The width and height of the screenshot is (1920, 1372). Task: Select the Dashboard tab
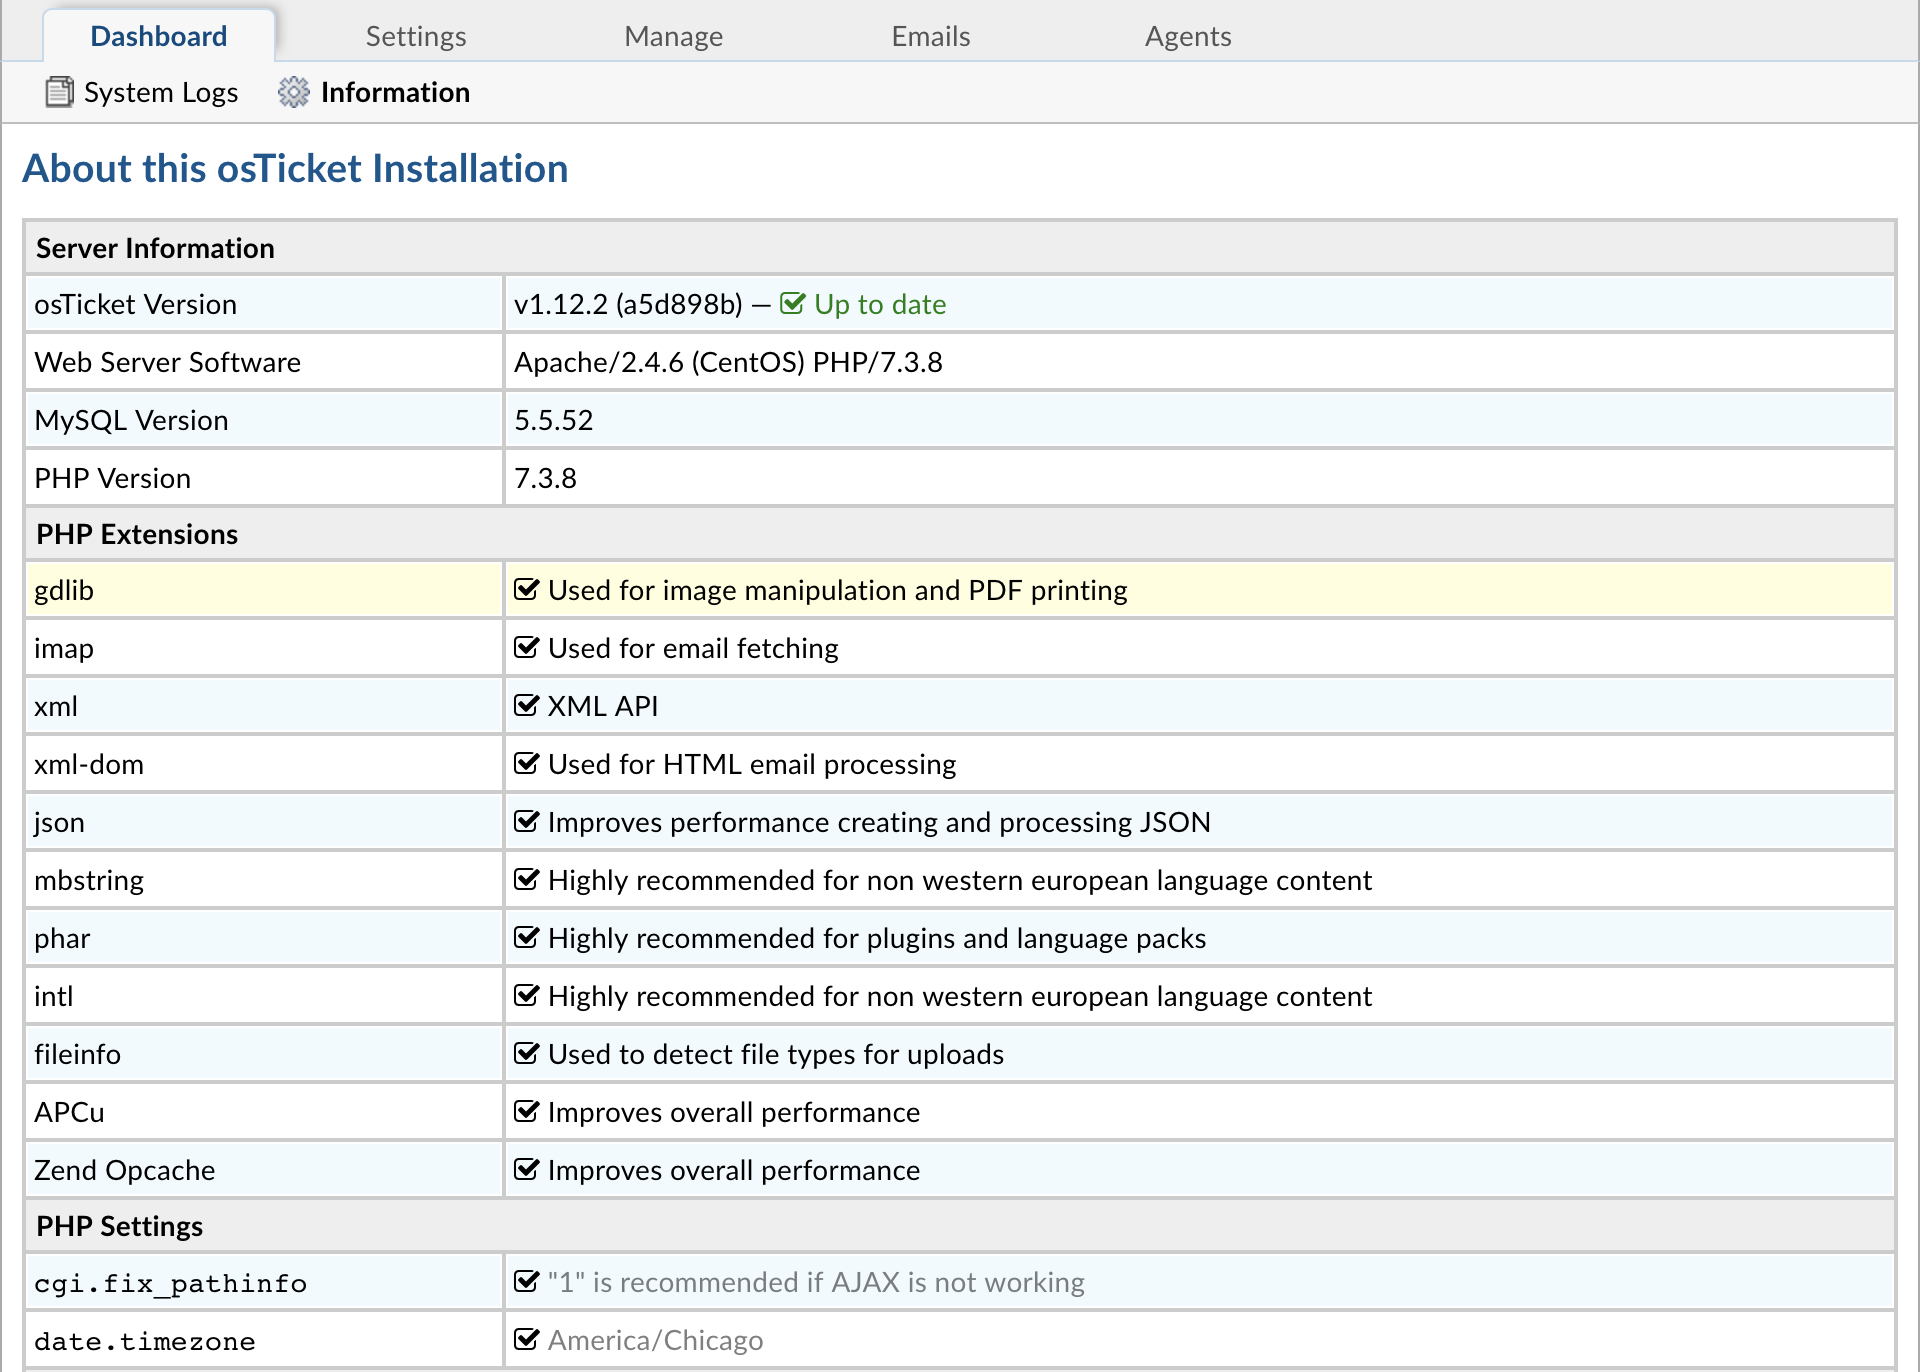click(x=159, y=37)
